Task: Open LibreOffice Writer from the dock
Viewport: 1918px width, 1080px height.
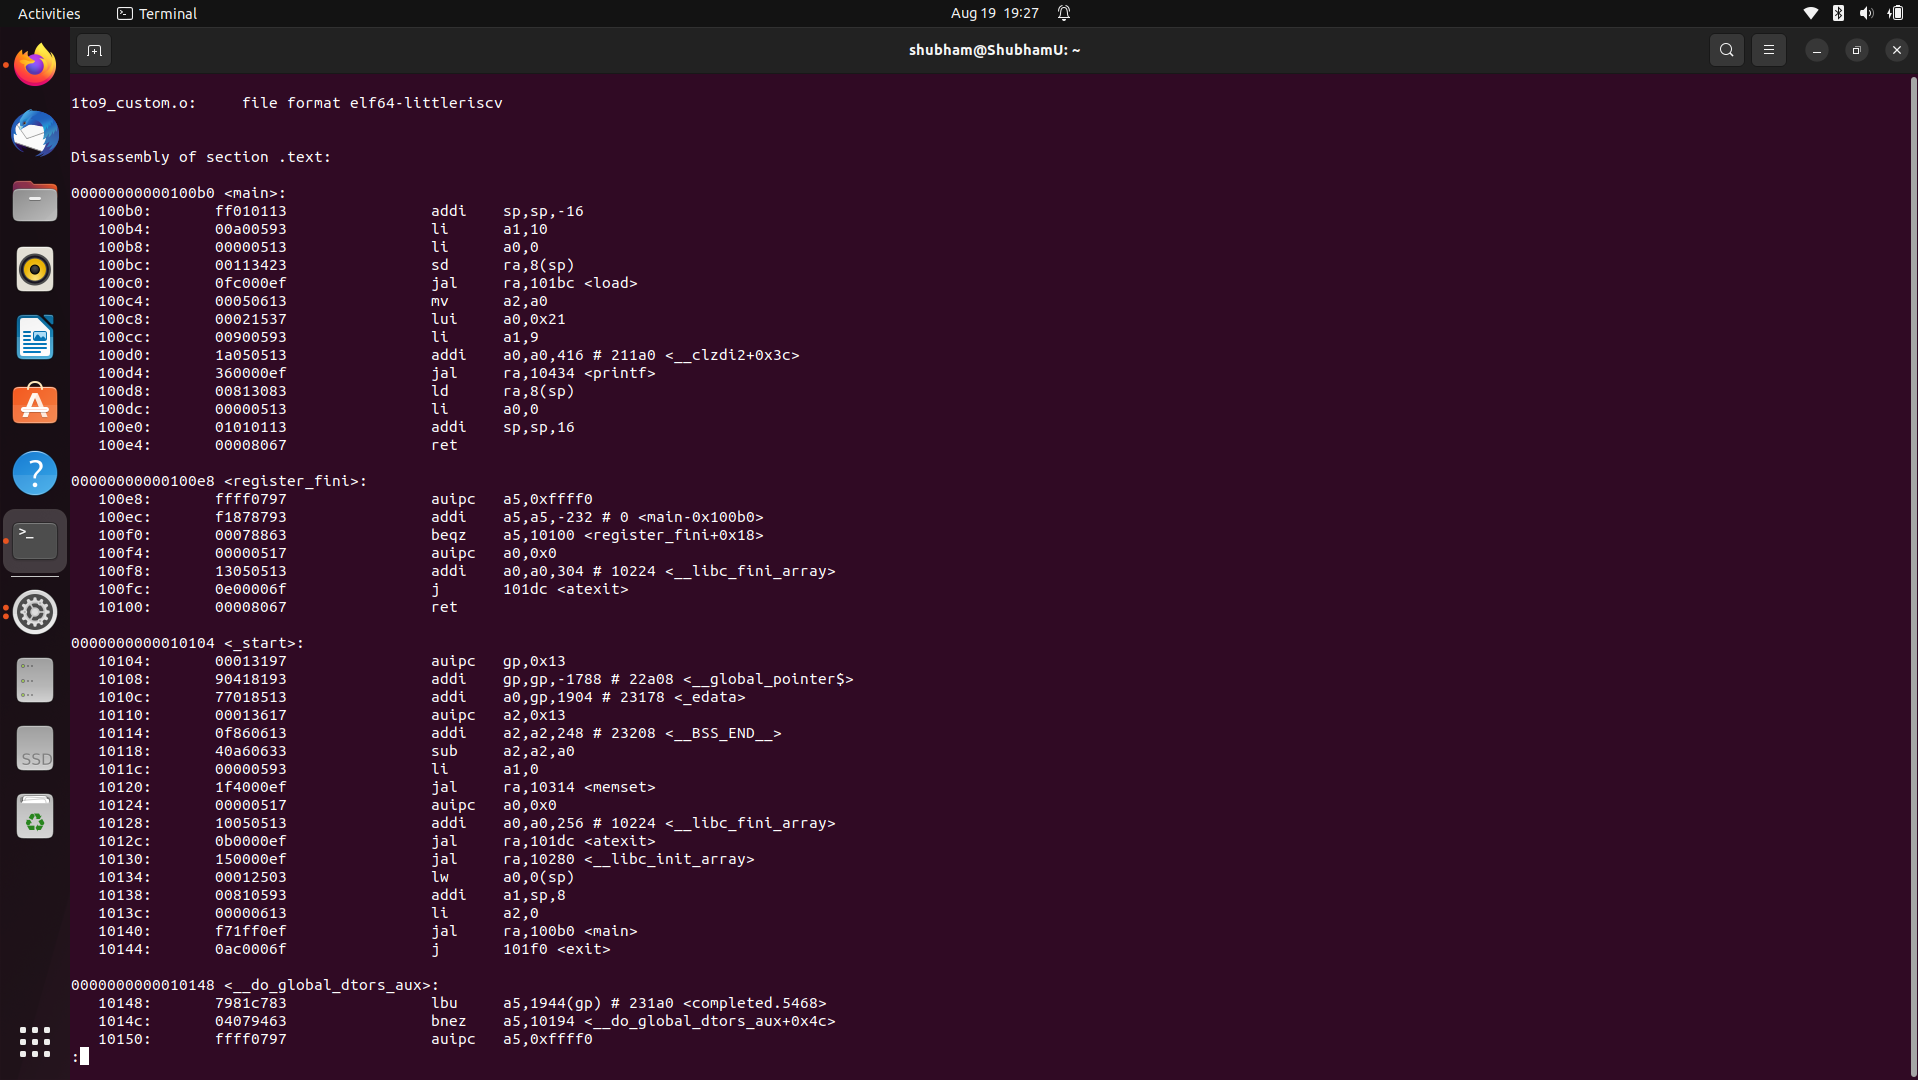Action: pyautogui.click(x=34, y=337)
